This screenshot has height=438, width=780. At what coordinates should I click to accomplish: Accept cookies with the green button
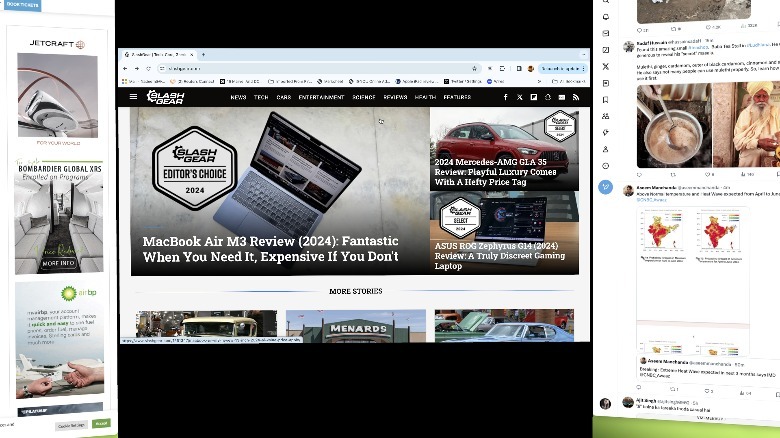pos(101,423)
